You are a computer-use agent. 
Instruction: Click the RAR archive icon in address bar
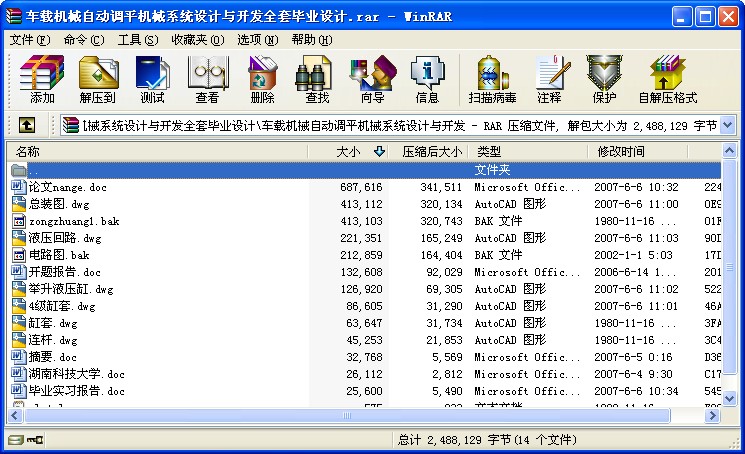pos(71,125)
